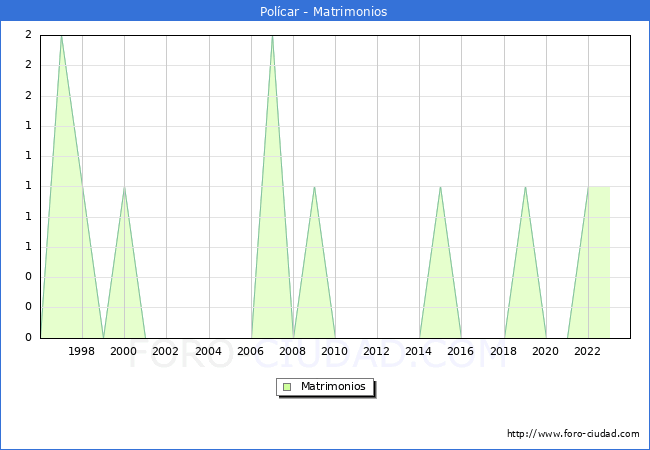Screen dimensions: 650x450
Task: Select the 2002 x-axis label
Action: (x=165, y=351)
